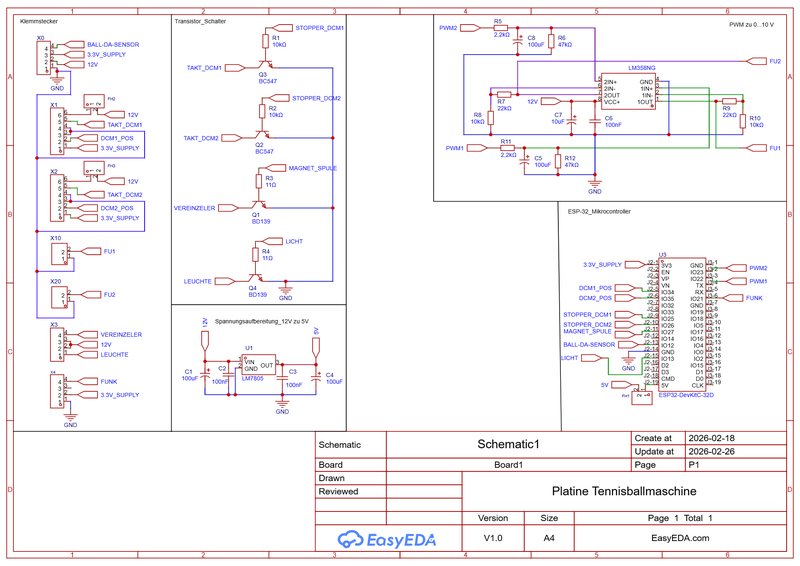Click the version value 'V1.0'
Screen dimensions: 800x566
pyautogui.click(x=493, y=538)
